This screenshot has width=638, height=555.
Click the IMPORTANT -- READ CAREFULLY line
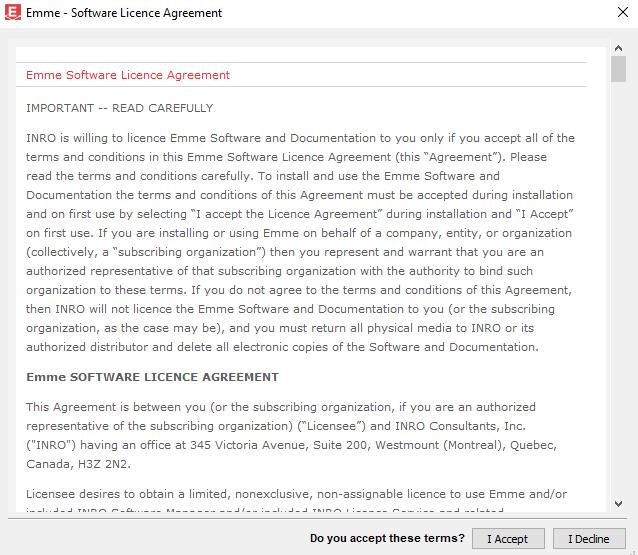click(x=120, y=108)
